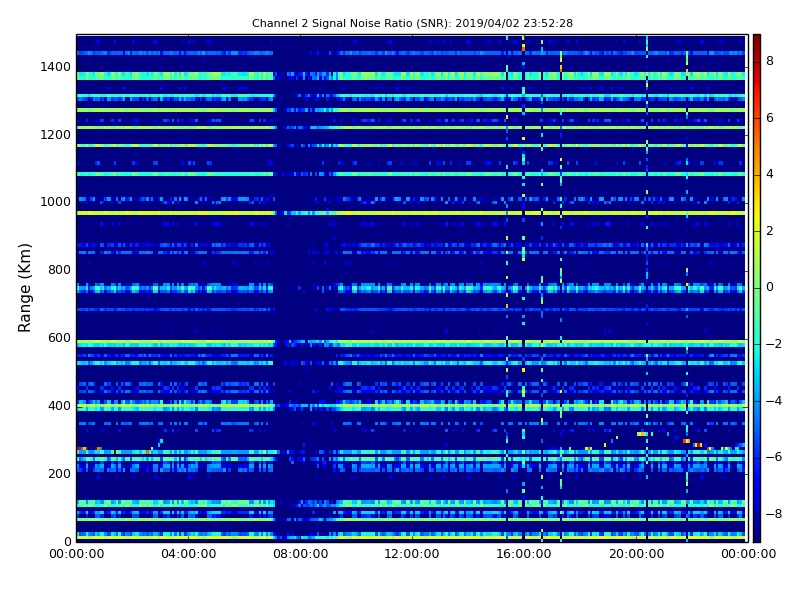Click the 1000 tick label on the range axis
Image resolution: width=800 pixels, height=600 pixels.
[56, 202]
